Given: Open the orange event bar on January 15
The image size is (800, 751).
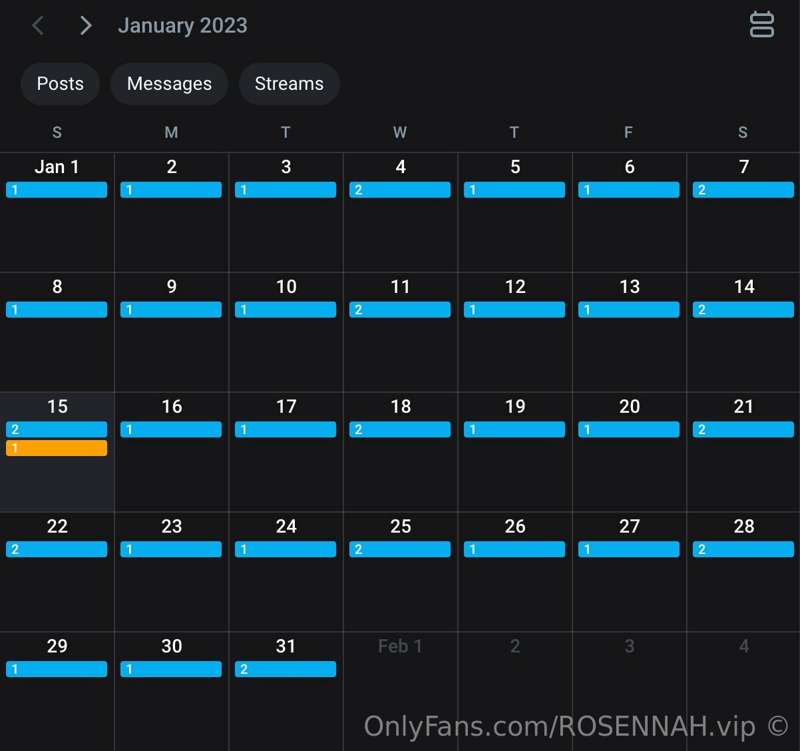Looking at the screenshot, I should (57, 448).
